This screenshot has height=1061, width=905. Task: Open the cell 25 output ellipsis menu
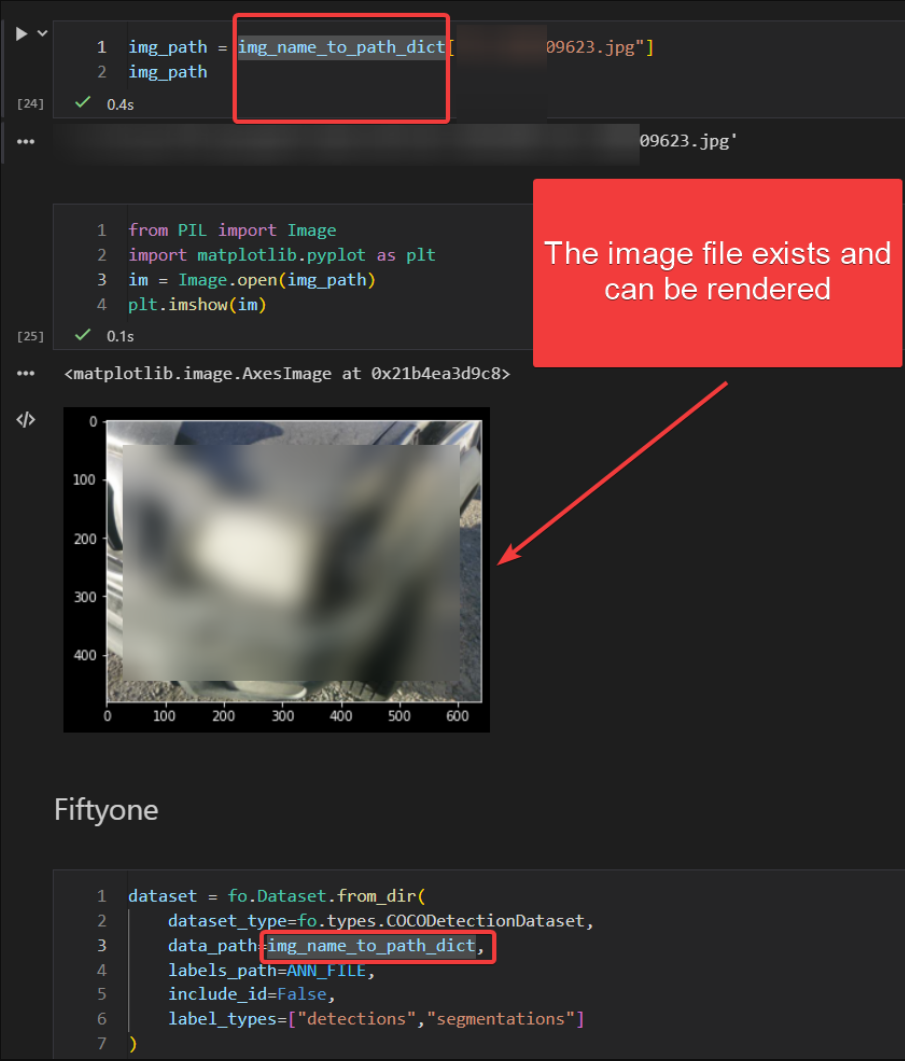26,373
